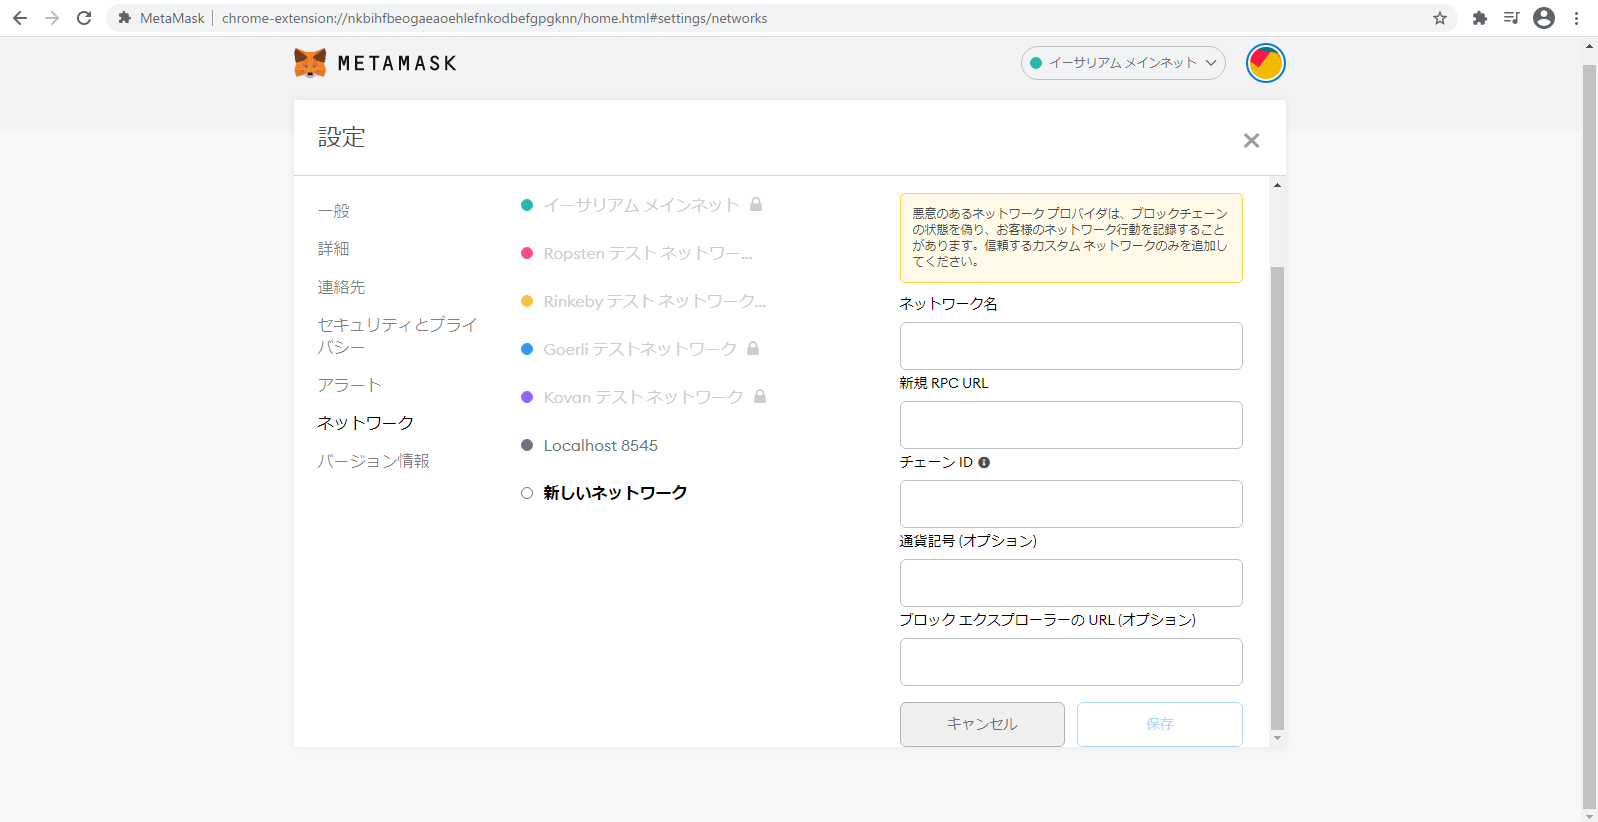Screen dimensions: 1598x822
Task: Click the form scrollbar down arrow
Action: [1277, 738]
